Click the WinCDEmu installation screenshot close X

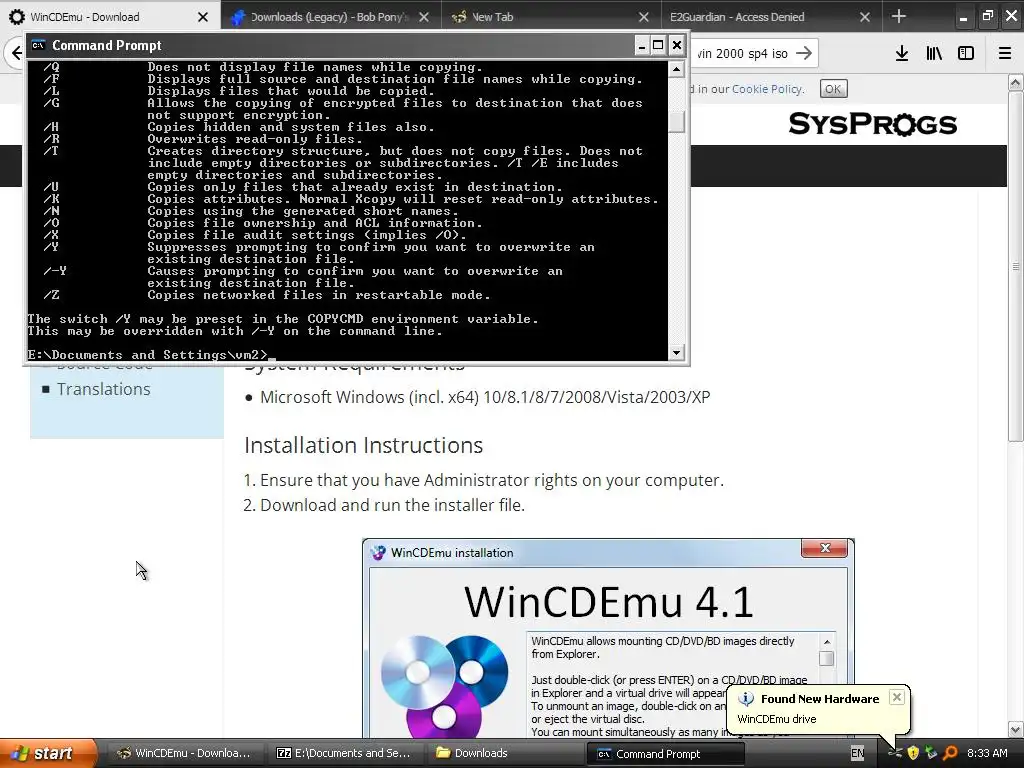[x=825, y=548]
